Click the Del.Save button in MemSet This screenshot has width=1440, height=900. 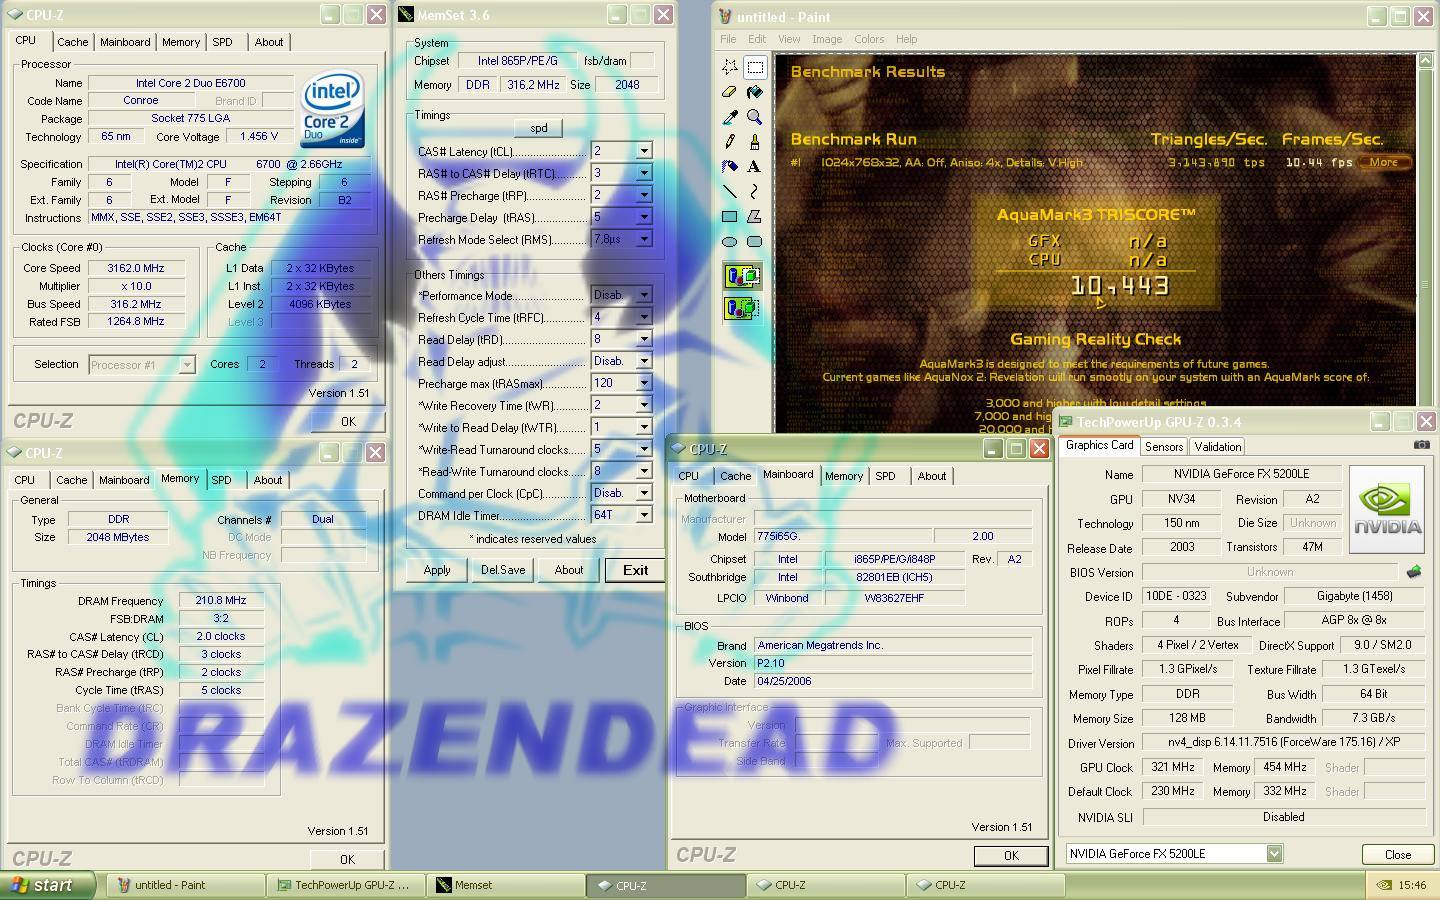click(x=503, y=570)
